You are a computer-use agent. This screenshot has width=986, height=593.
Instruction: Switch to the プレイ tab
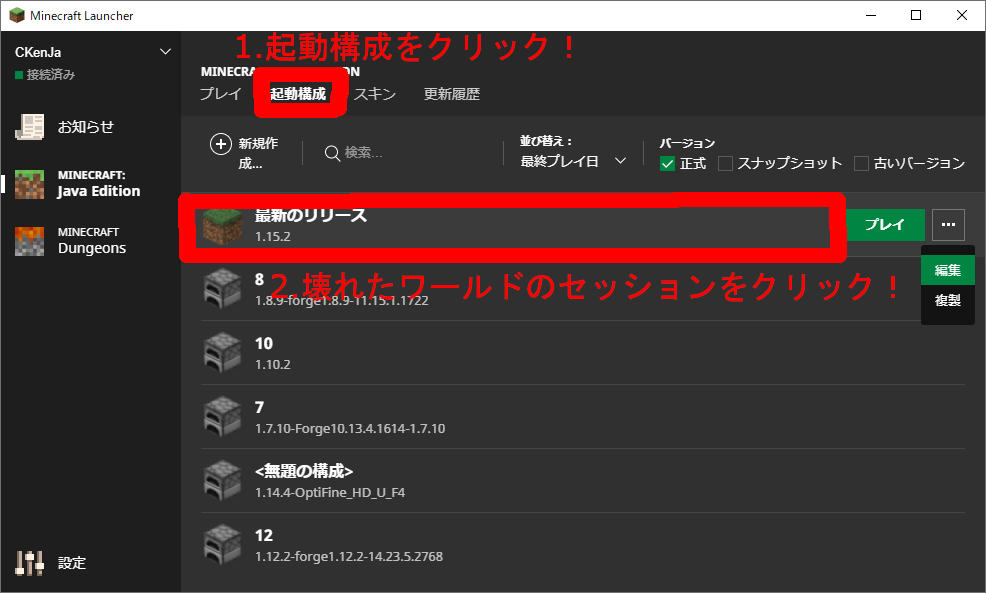pyautogui.click(x=221, y=94)
